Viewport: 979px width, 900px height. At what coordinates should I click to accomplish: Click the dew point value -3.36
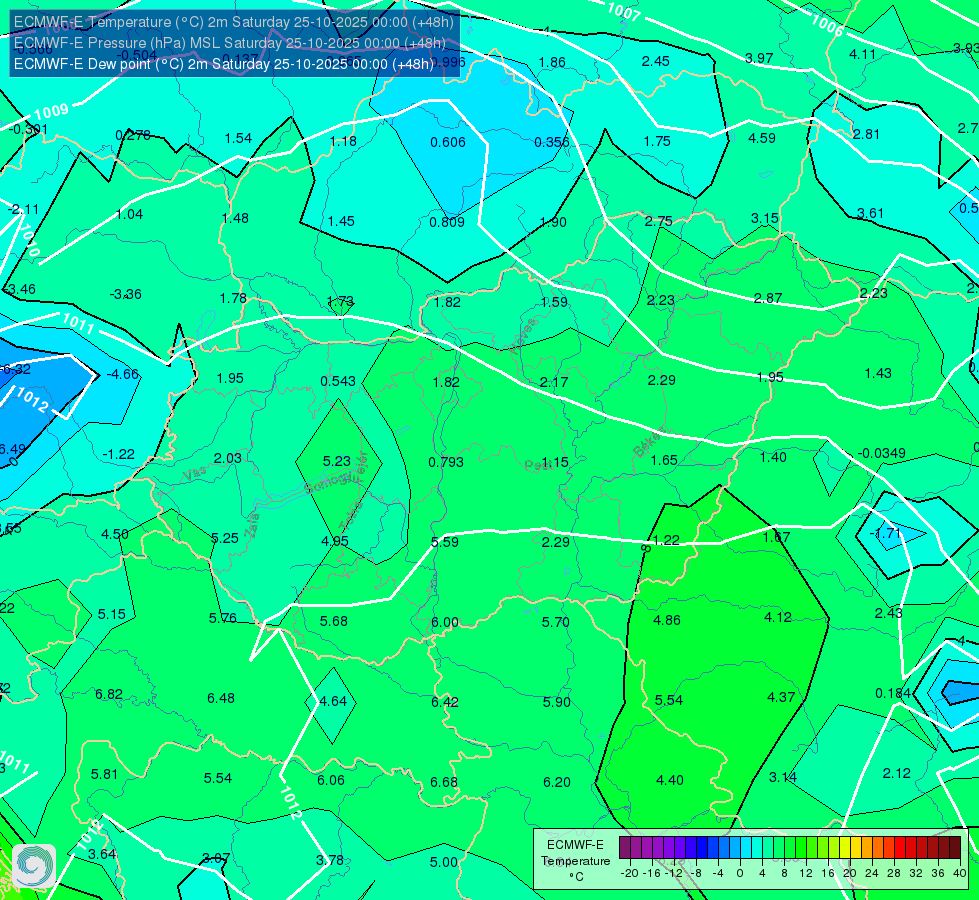(125, 294)
